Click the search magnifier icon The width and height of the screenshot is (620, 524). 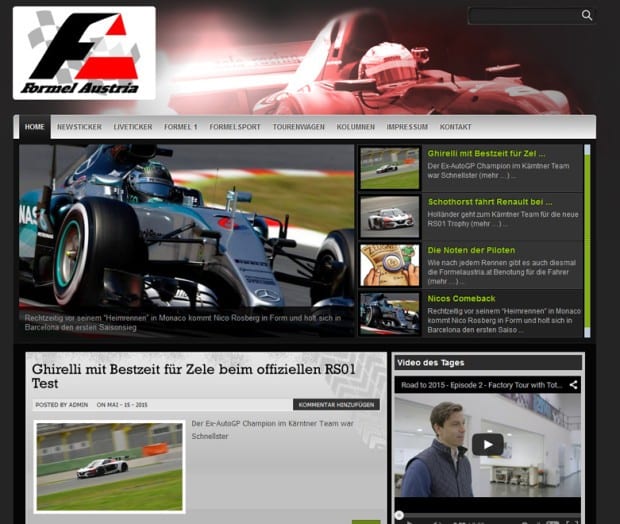tap(587, 15)
